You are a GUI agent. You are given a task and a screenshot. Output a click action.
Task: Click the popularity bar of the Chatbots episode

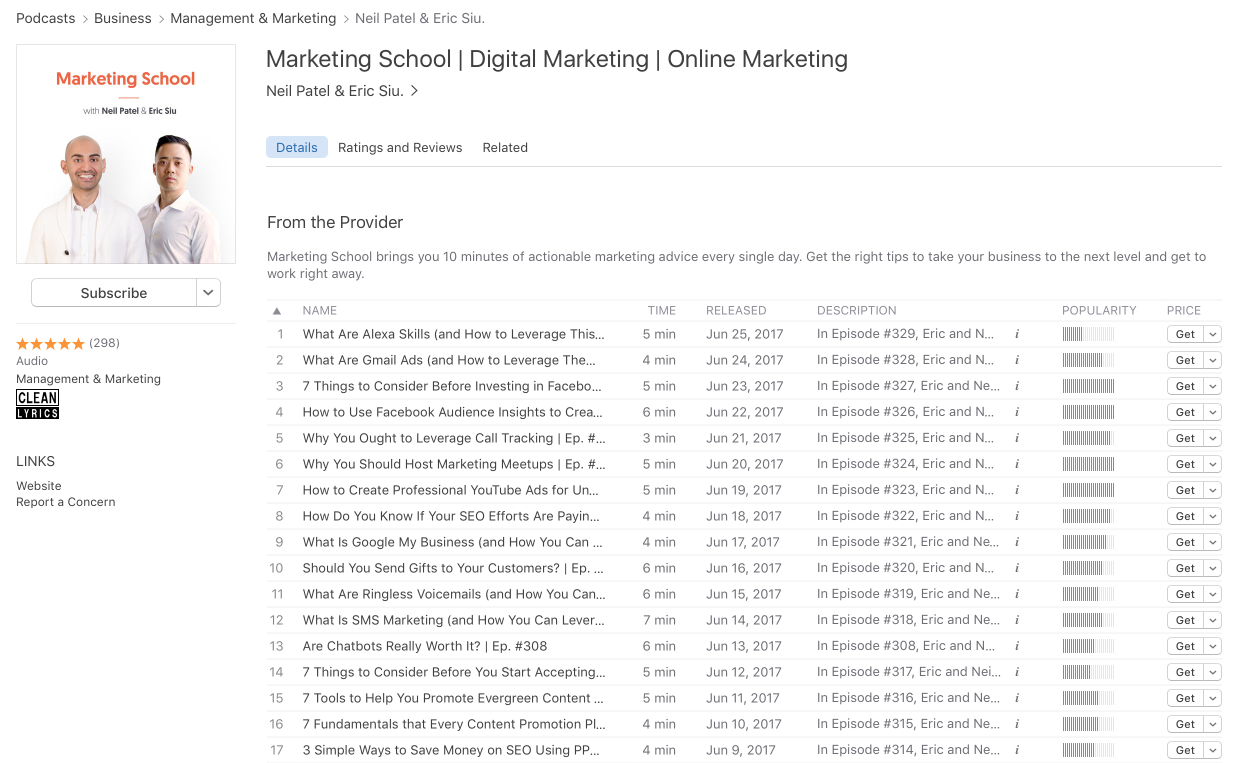pos(1088,646)
